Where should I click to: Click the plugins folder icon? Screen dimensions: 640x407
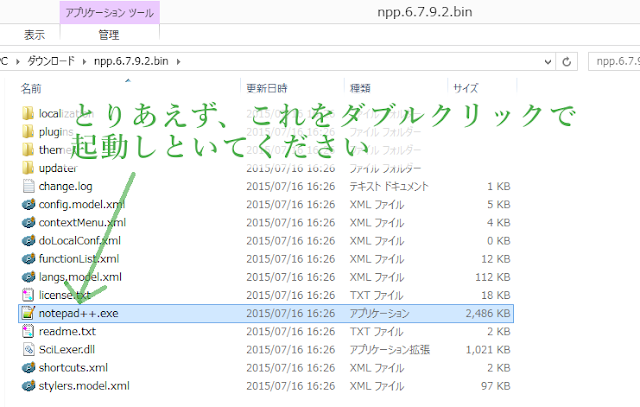[28, 131]
